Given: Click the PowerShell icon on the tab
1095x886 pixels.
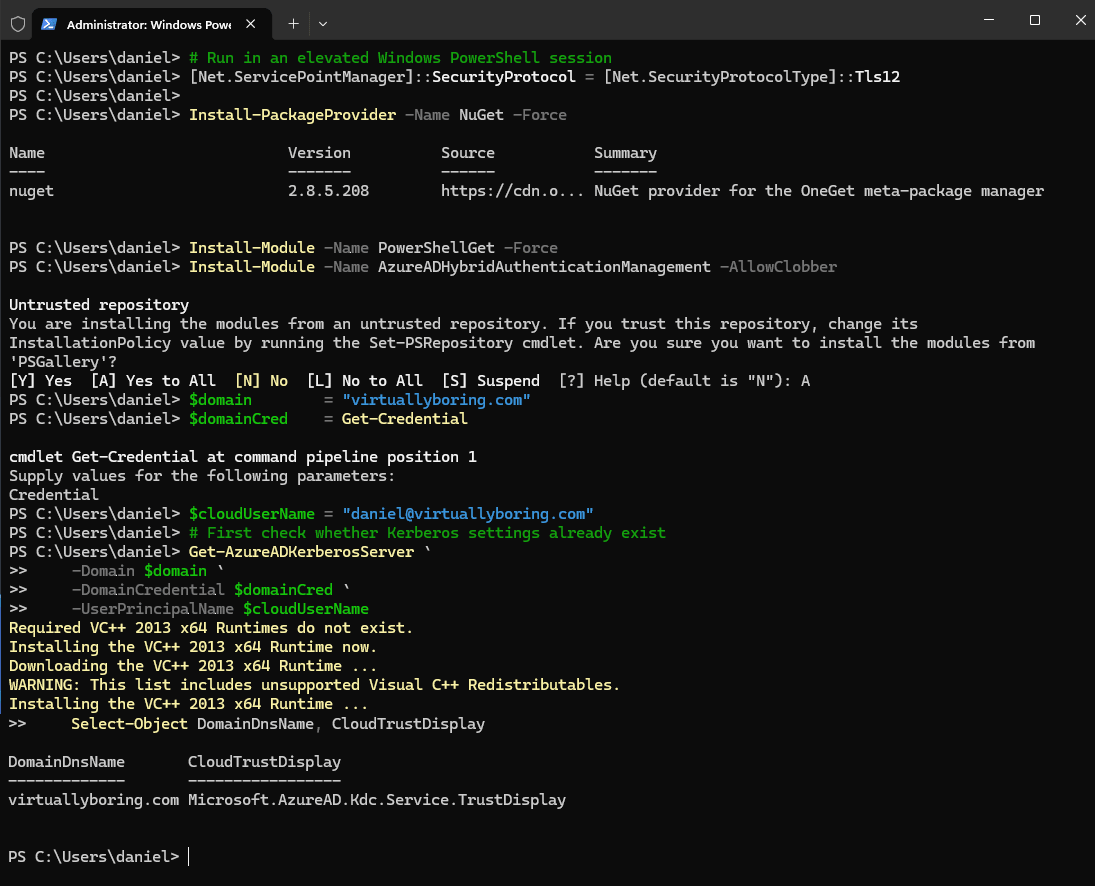Looking at the screenshot, I should tap(49, 24).
